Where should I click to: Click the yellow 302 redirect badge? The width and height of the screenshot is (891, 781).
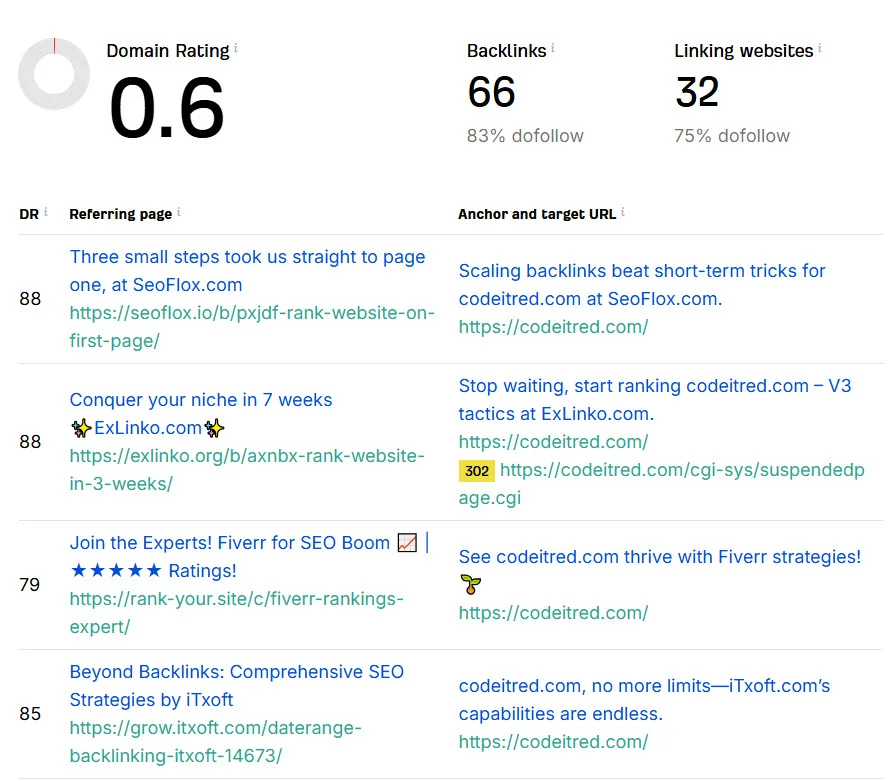click(476, 471)
